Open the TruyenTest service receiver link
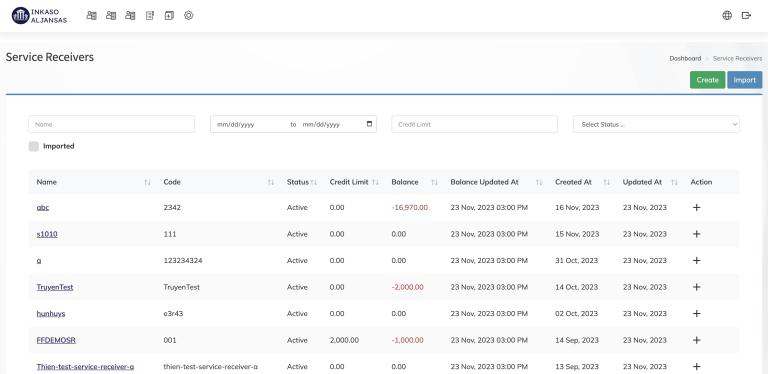The height and width of the screenshot is (374, 768). [55, 287]
